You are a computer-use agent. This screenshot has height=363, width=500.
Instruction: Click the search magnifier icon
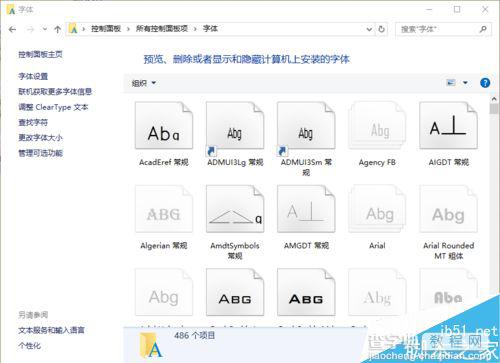(x=483, y=29)
